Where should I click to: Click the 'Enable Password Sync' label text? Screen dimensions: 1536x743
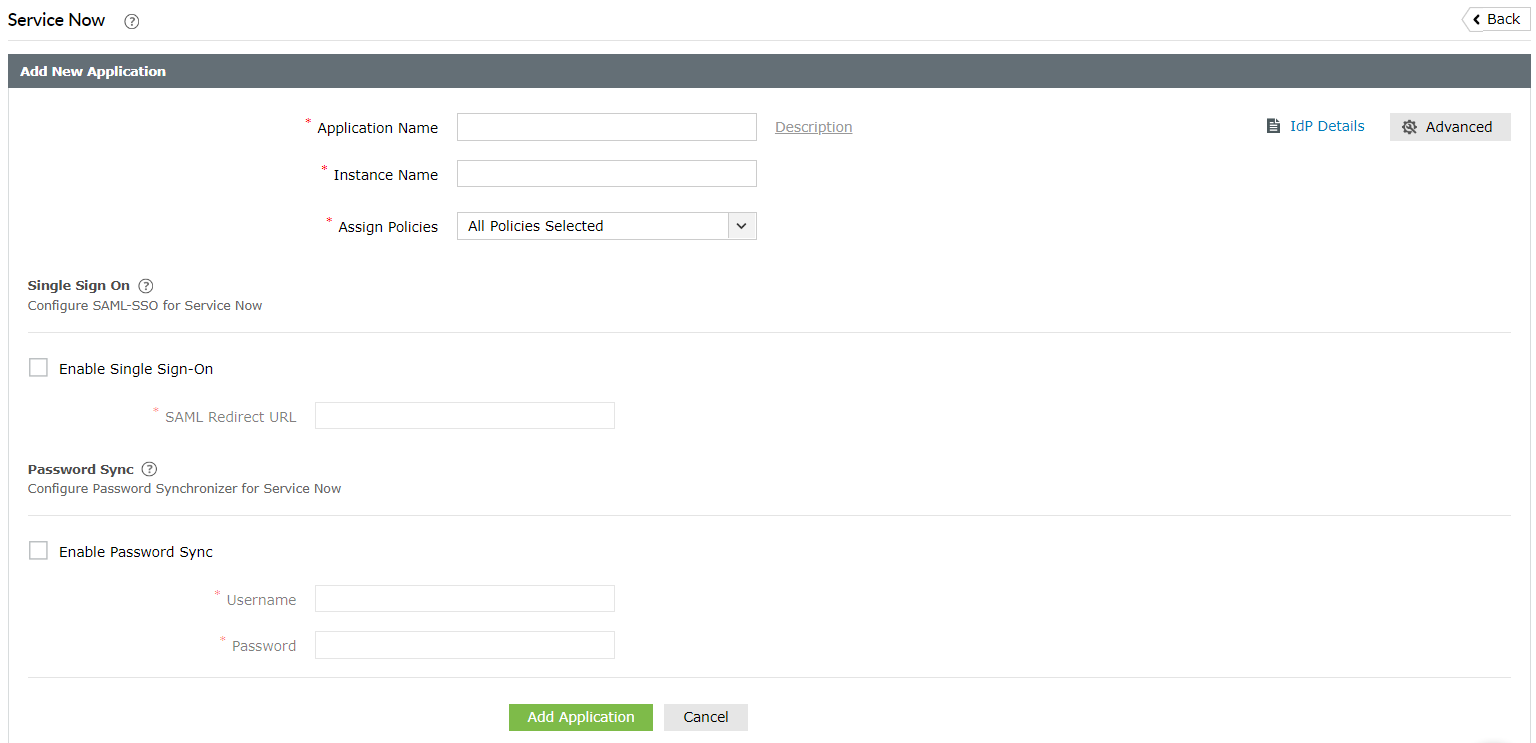(136, 552)
